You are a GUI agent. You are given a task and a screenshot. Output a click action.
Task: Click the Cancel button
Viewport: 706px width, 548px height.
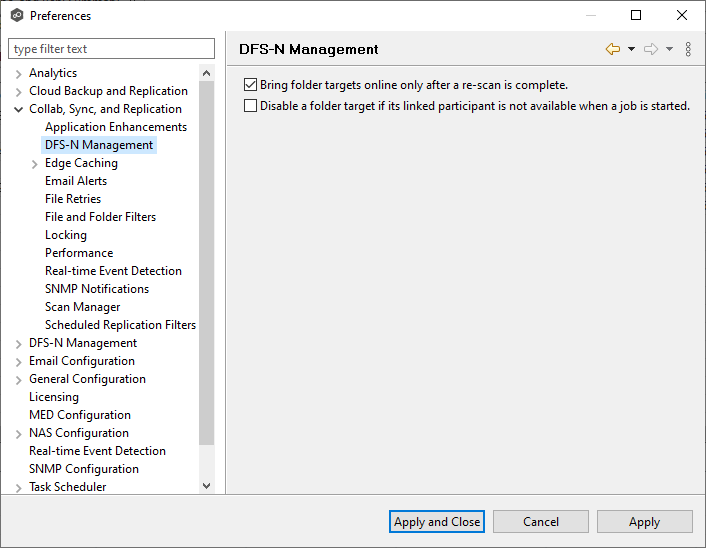click(x=541, y=521)
